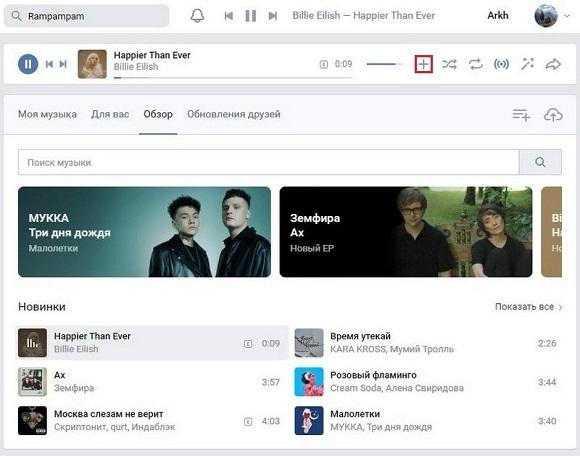Open Cream Soda, Алена Свиридова artists
This screenshot has width=580, height=456.
(397, 388)
